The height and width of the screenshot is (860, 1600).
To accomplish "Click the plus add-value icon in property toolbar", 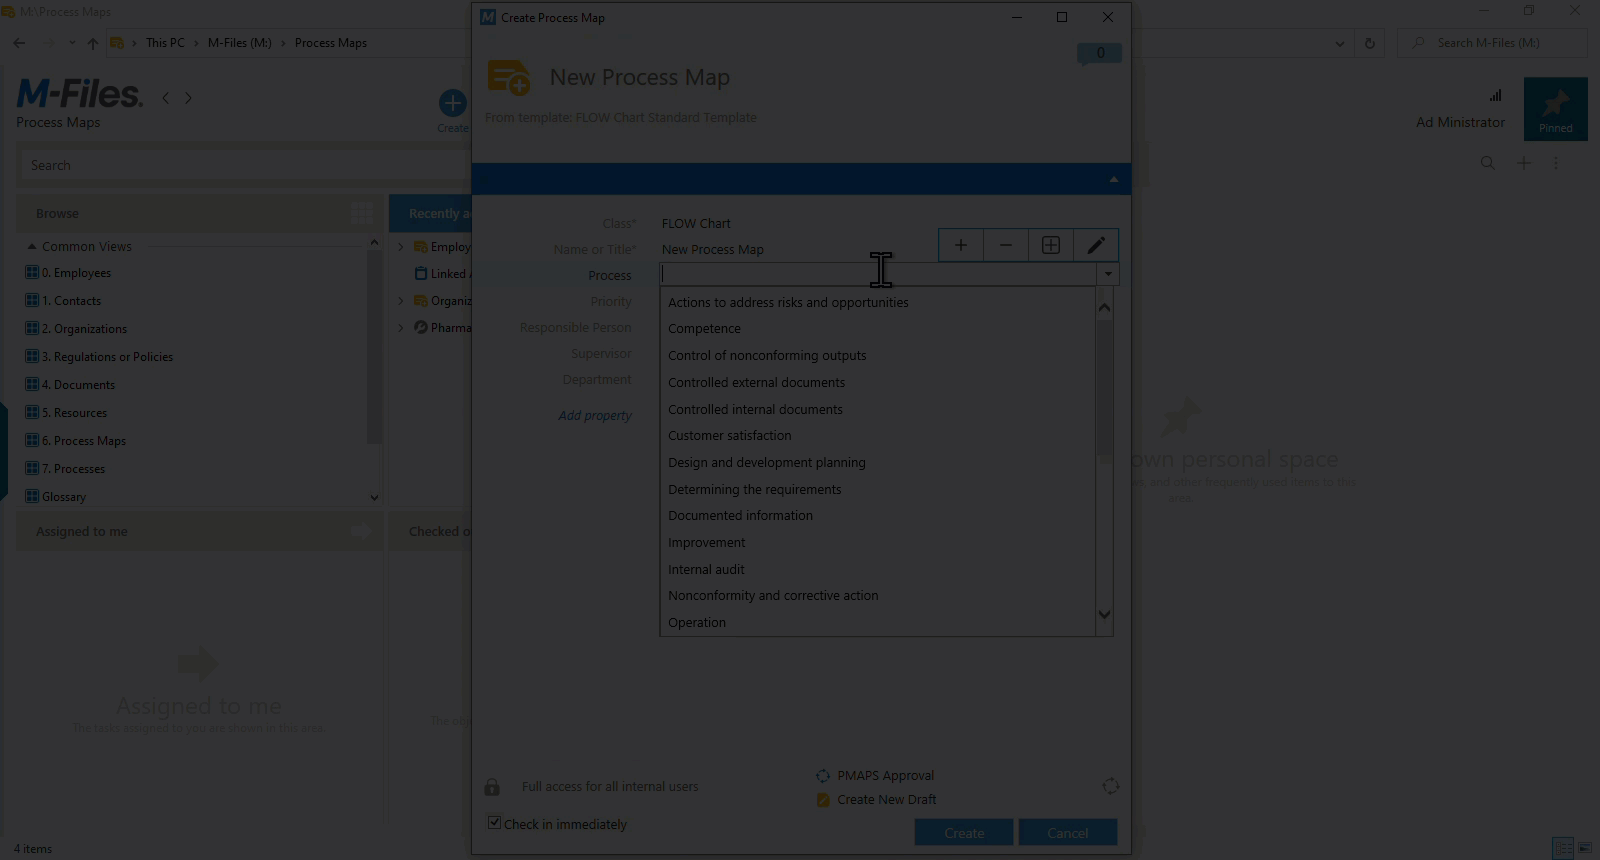I will point(960,245).
